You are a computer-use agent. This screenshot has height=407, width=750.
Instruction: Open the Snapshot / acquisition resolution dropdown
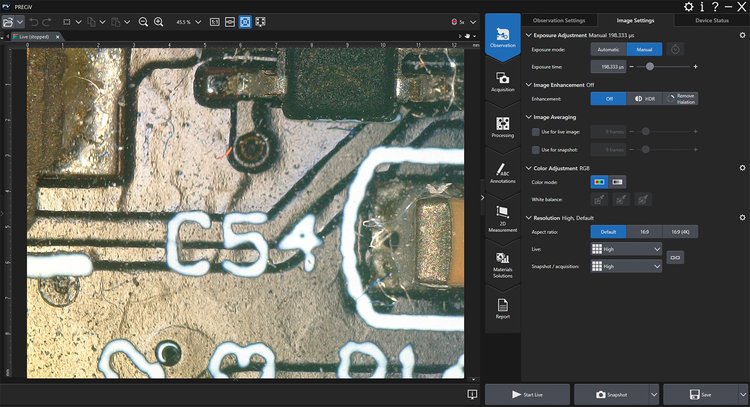(x=626, y=266)
